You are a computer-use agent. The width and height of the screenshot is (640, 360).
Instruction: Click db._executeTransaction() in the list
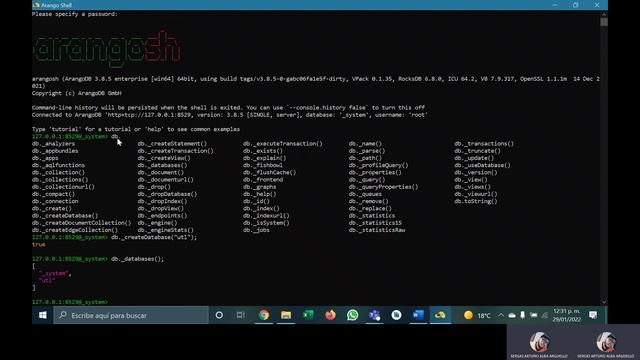tap(283, 144)
